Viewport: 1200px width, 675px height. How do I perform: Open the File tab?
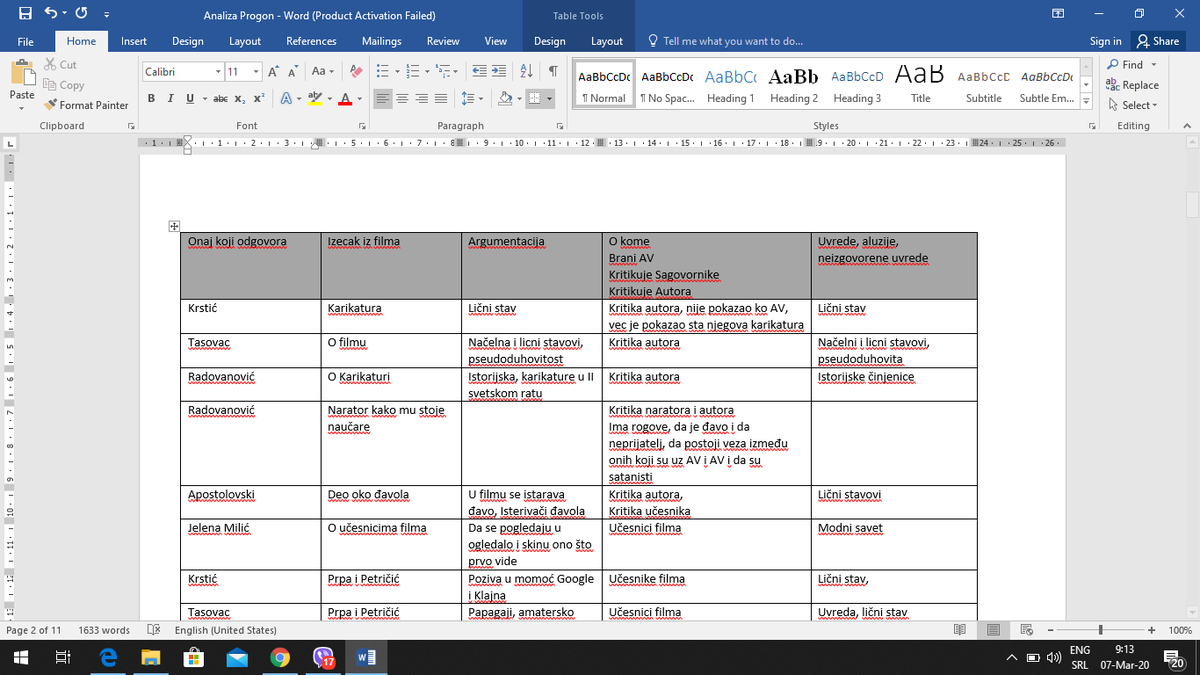[26, 41]
